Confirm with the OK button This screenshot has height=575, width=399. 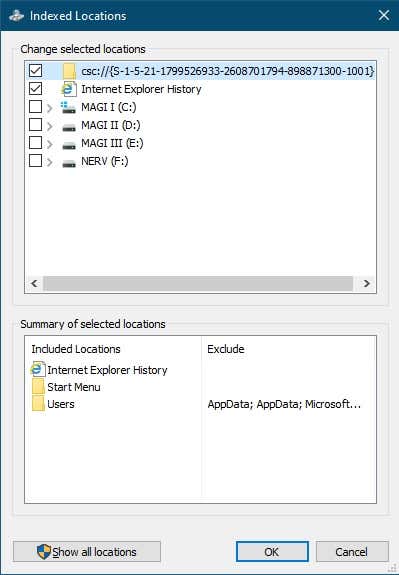point(272,552)
